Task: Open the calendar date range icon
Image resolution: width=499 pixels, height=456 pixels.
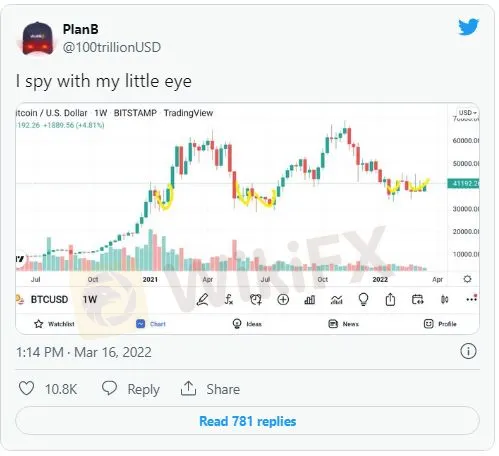Action: [x=417, y=299]
